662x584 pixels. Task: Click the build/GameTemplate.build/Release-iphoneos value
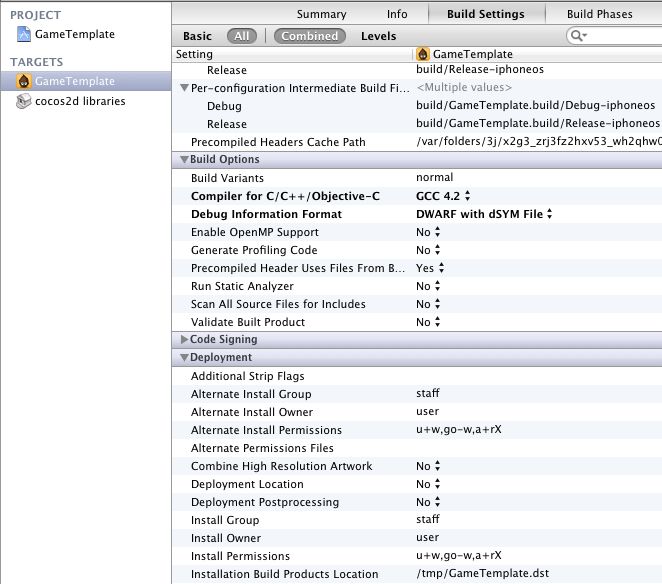[x=537, y=123]
